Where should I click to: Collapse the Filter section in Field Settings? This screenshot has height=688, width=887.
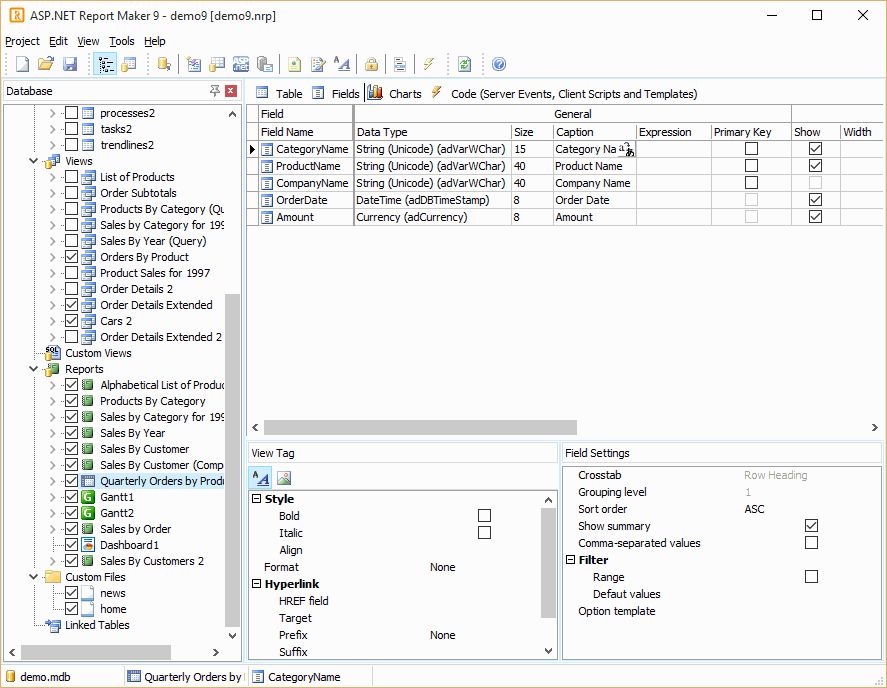[571, 560]
